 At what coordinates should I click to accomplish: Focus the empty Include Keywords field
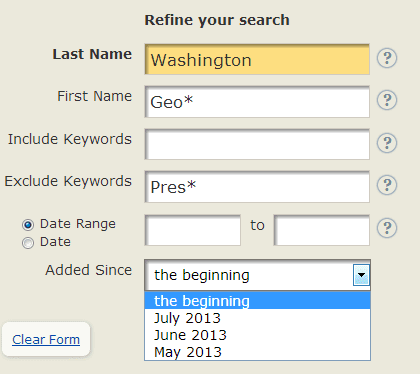257,144
